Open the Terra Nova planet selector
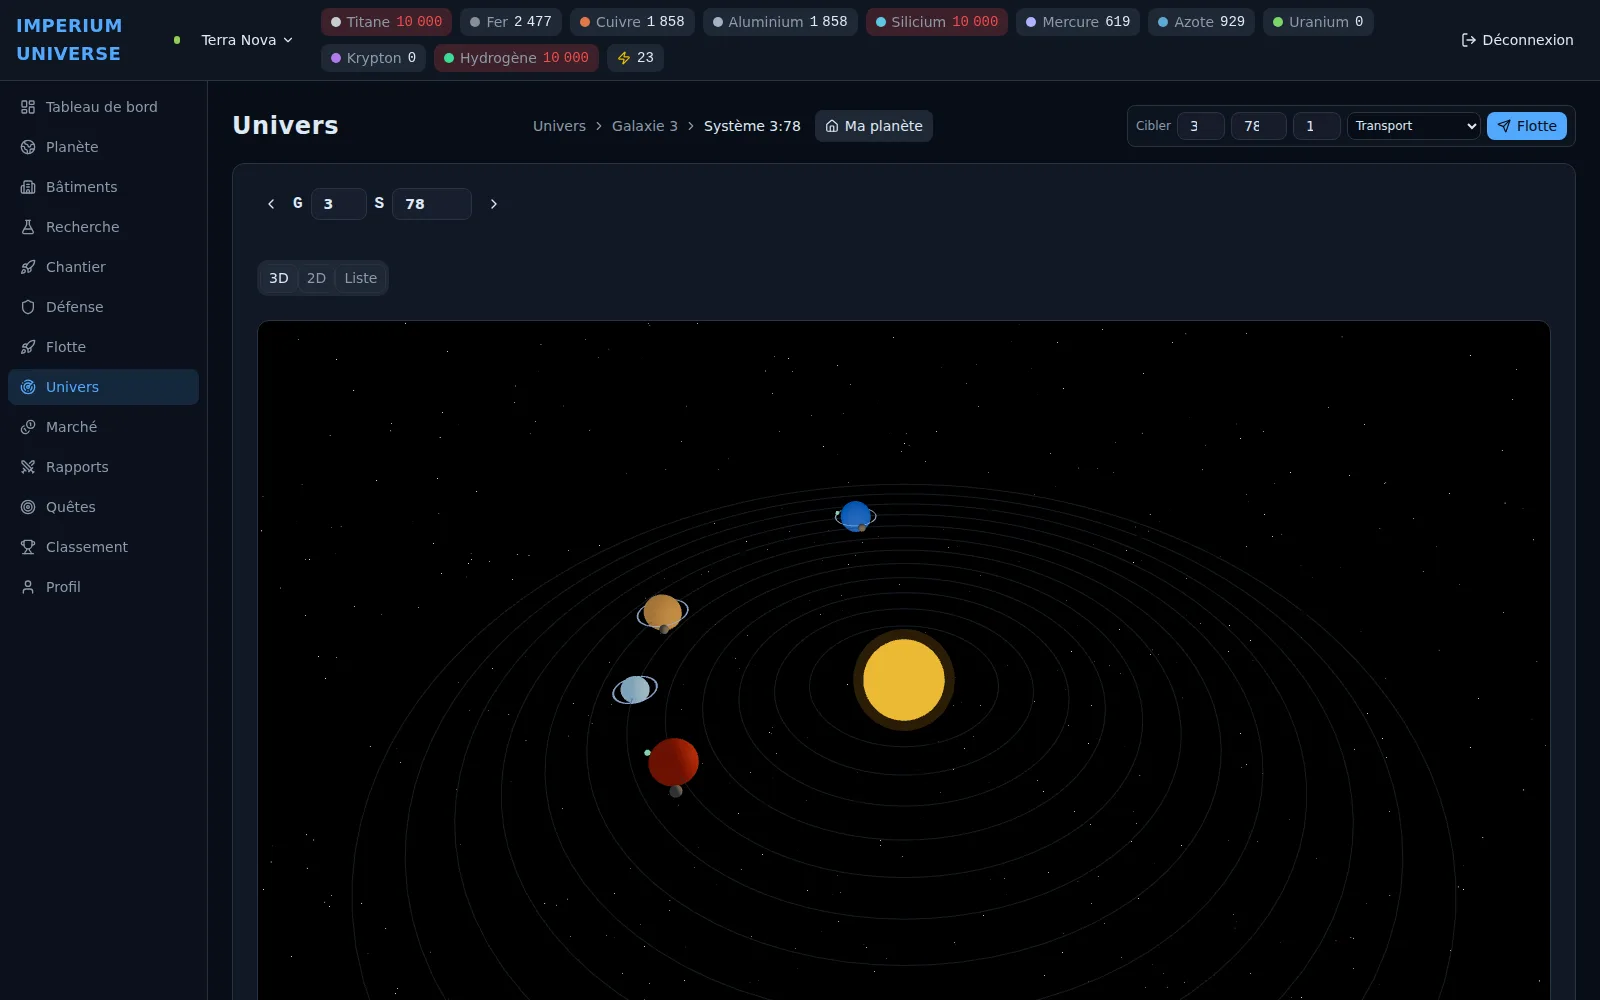This screenshot has height=1000, width=1600. coord(246,40)
